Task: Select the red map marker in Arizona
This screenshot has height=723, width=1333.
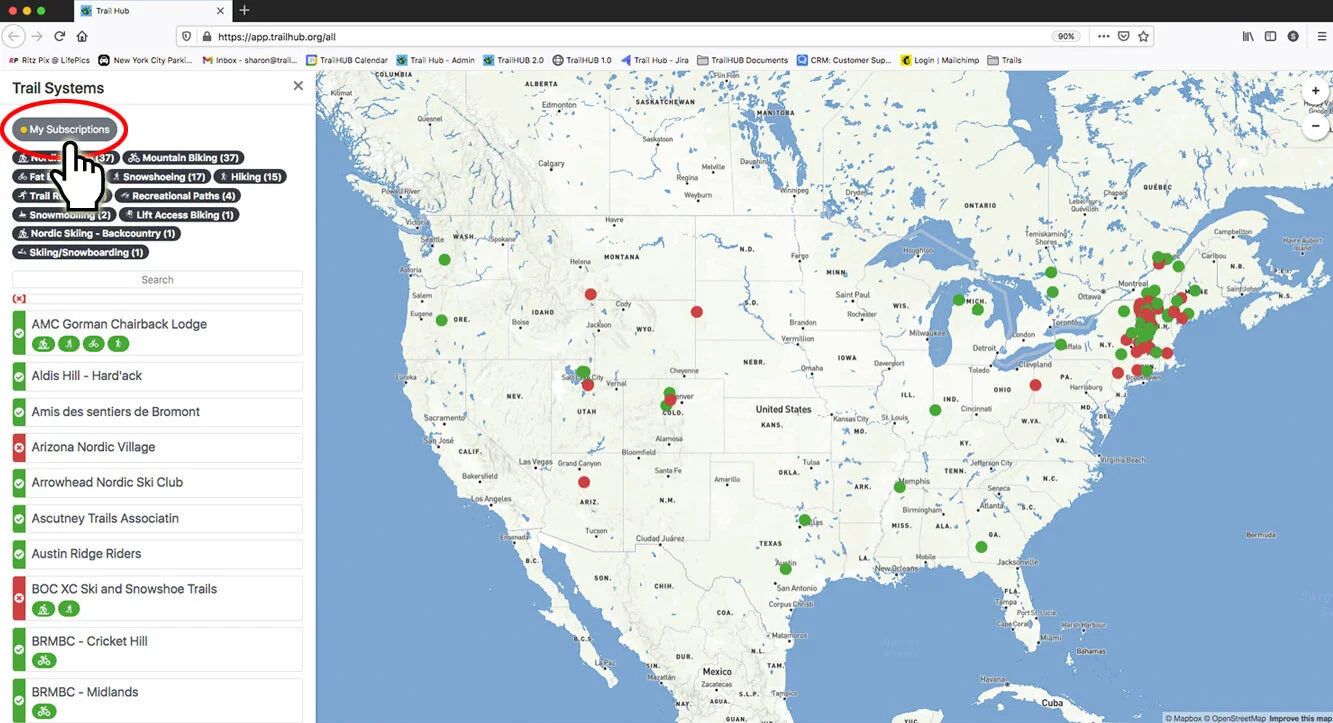Action: click(x=584, y=482)
